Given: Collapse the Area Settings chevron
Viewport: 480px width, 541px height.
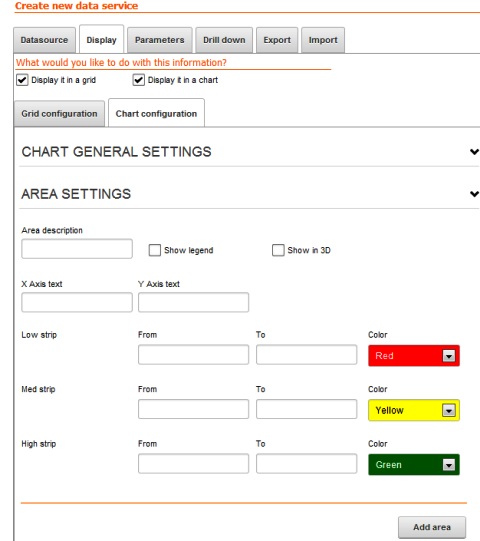Looking at the screenshot, I should pyautogui.click(x=474, y=194).
